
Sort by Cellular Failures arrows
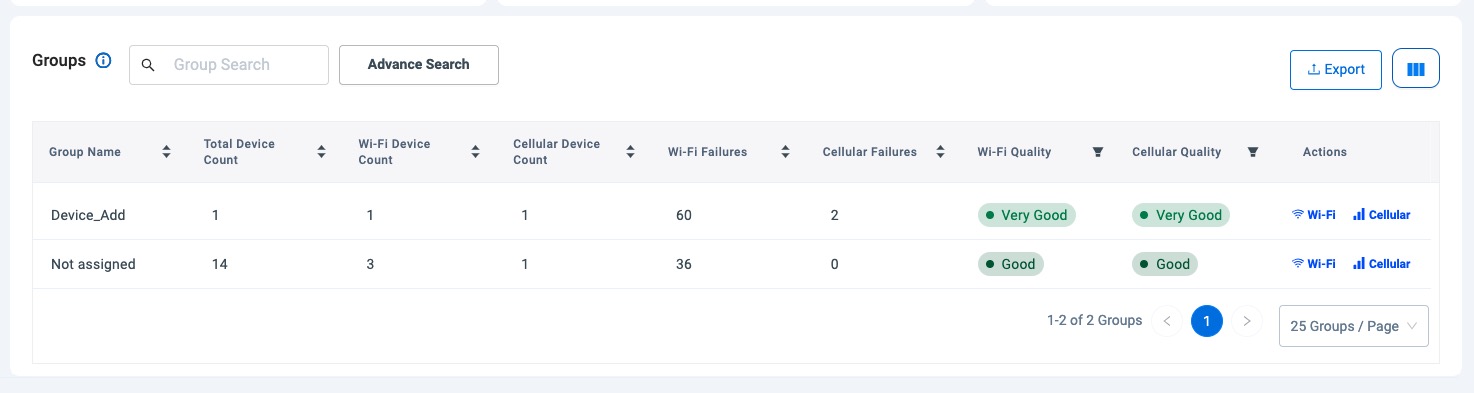coord(940,152)
